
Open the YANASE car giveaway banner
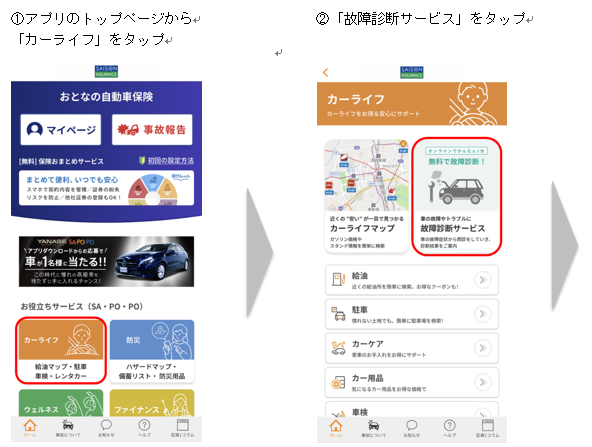click(106, 261)
